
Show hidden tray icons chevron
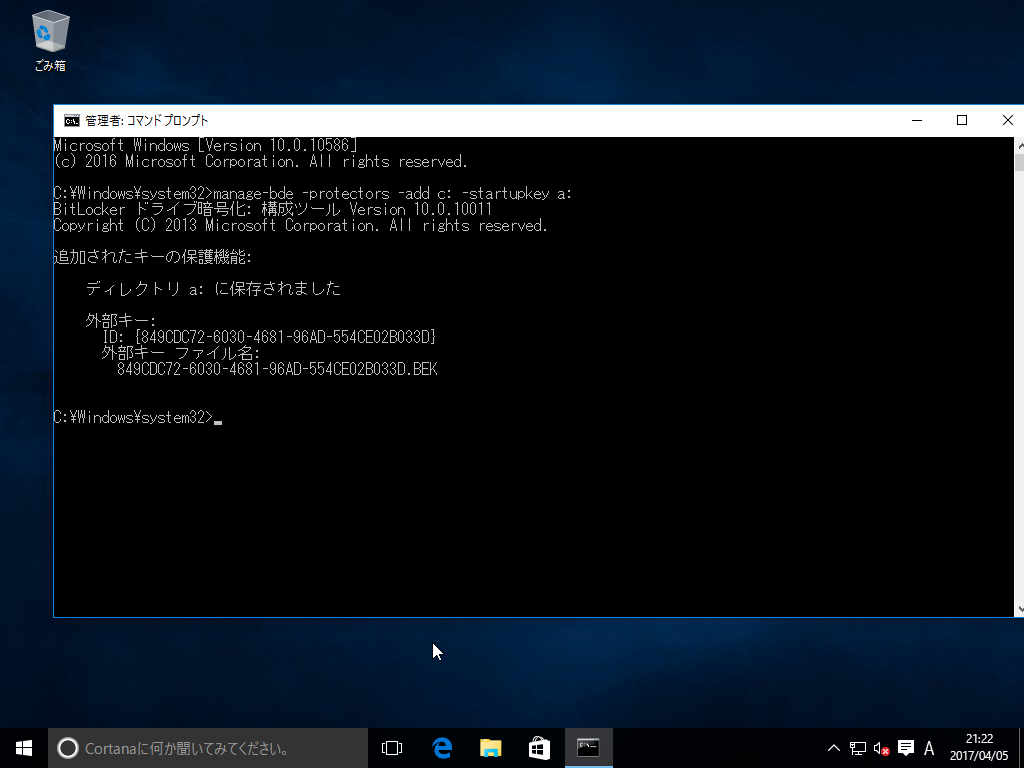click(834, 748)
